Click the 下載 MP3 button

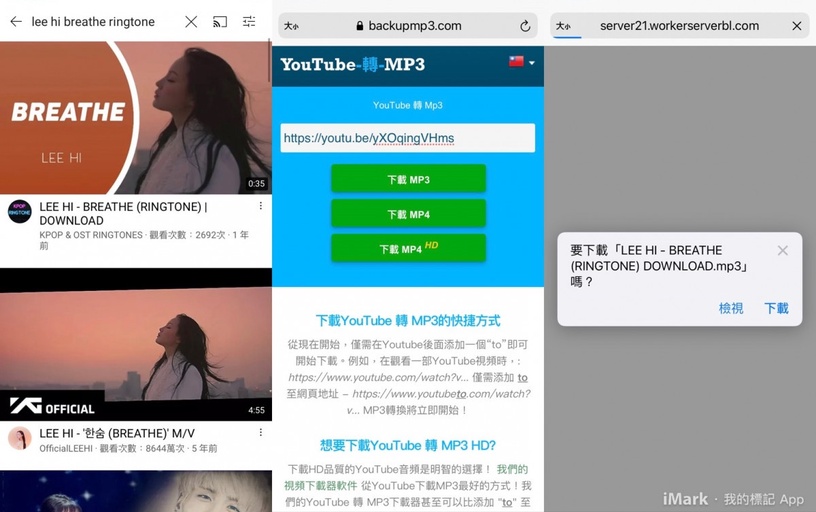(x=409, y=179)
